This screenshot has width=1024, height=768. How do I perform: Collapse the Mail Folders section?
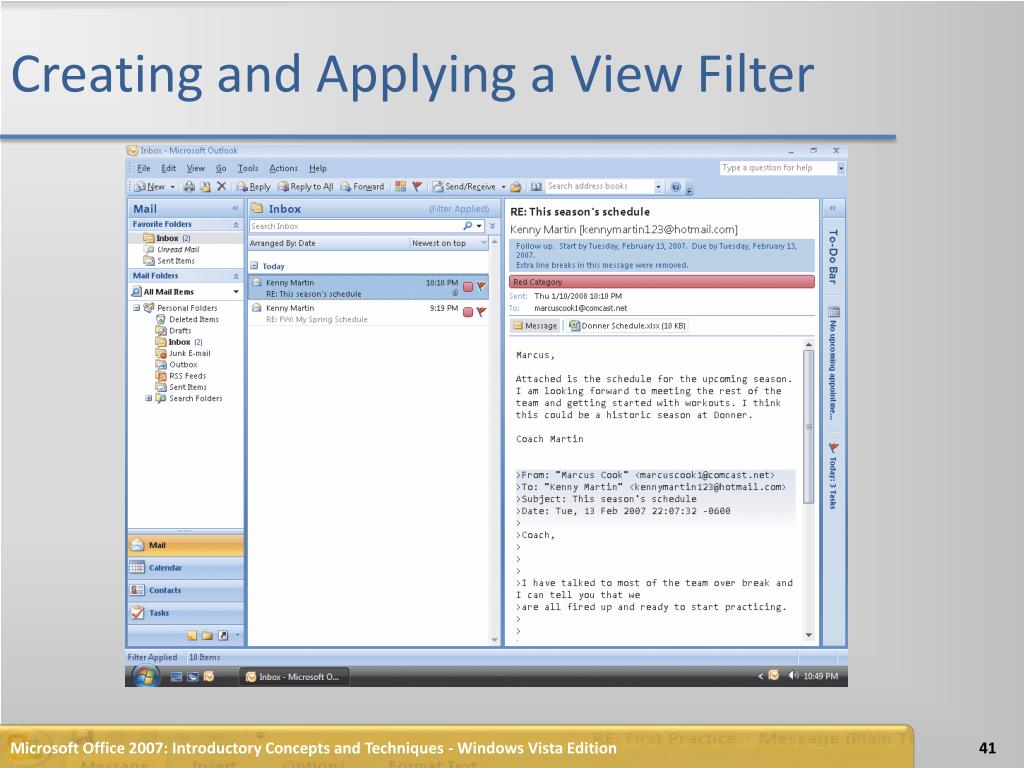[236, 276]
